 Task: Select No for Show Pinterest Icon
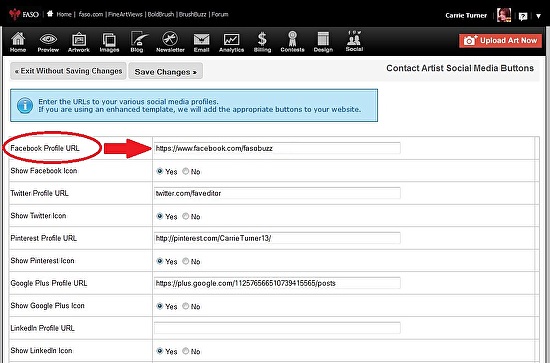pyautogui.click(x=186, y=261)
